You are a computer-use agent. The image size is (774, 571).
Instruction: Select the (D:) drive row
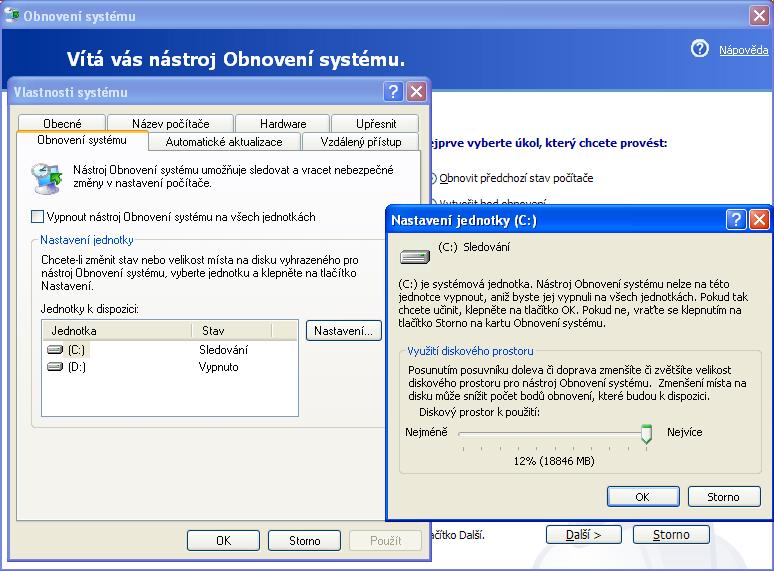coord(170,367)
